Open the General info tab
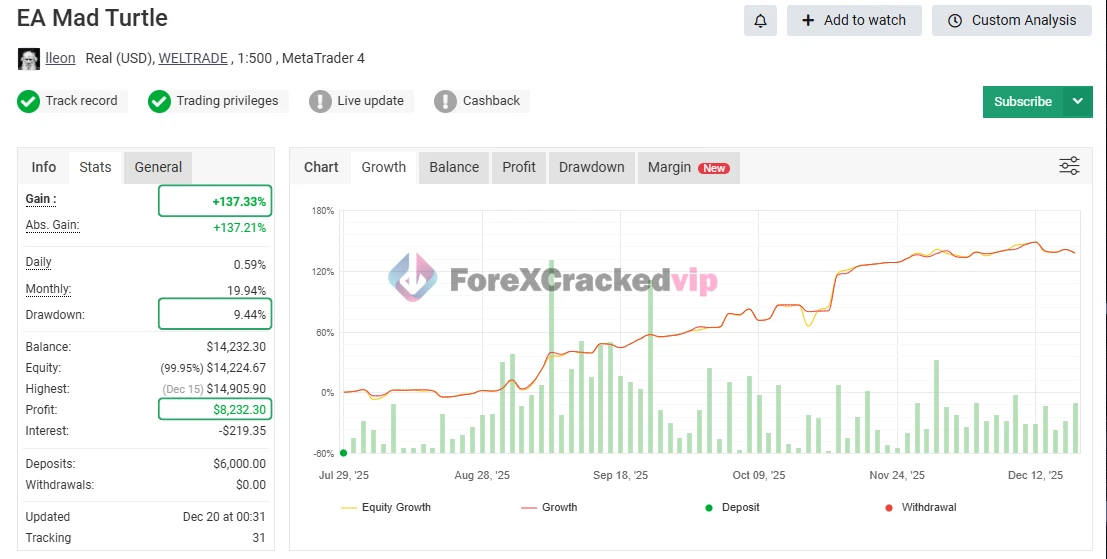This screenshot has height=559, width=1107. coord(158,167)
